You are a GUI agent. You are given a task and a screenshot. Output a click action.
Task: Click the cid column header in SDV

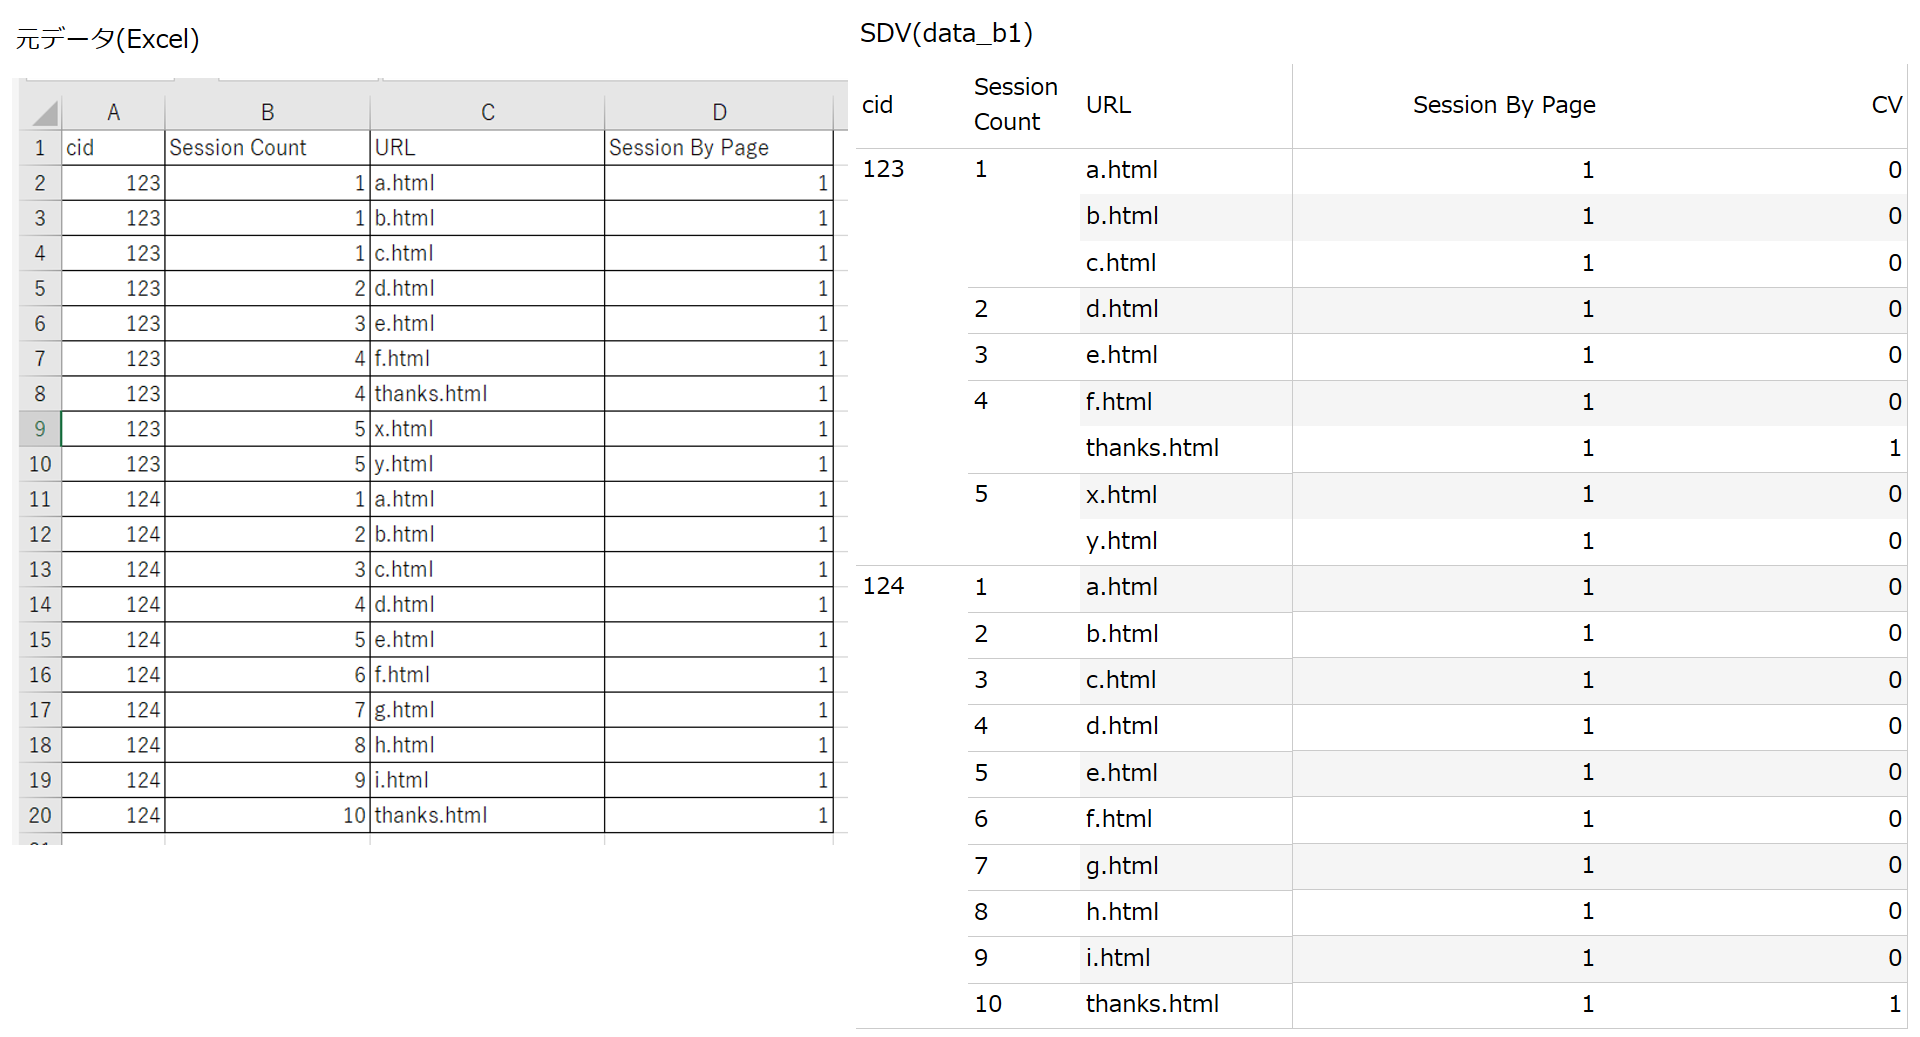point(877,105)
